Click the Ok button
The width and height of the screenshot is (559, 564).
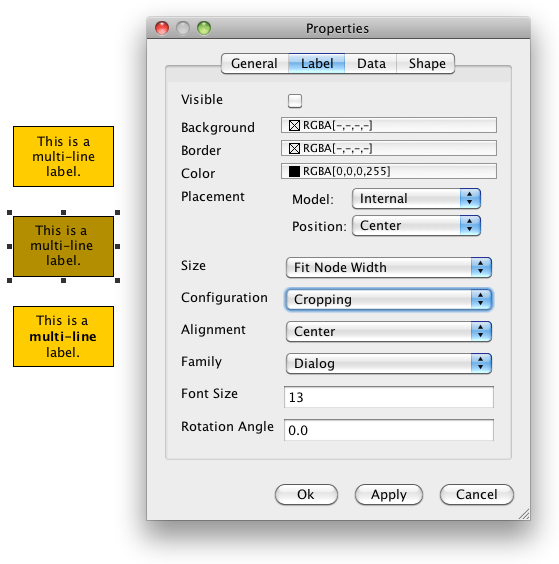(x=306, y=495)
